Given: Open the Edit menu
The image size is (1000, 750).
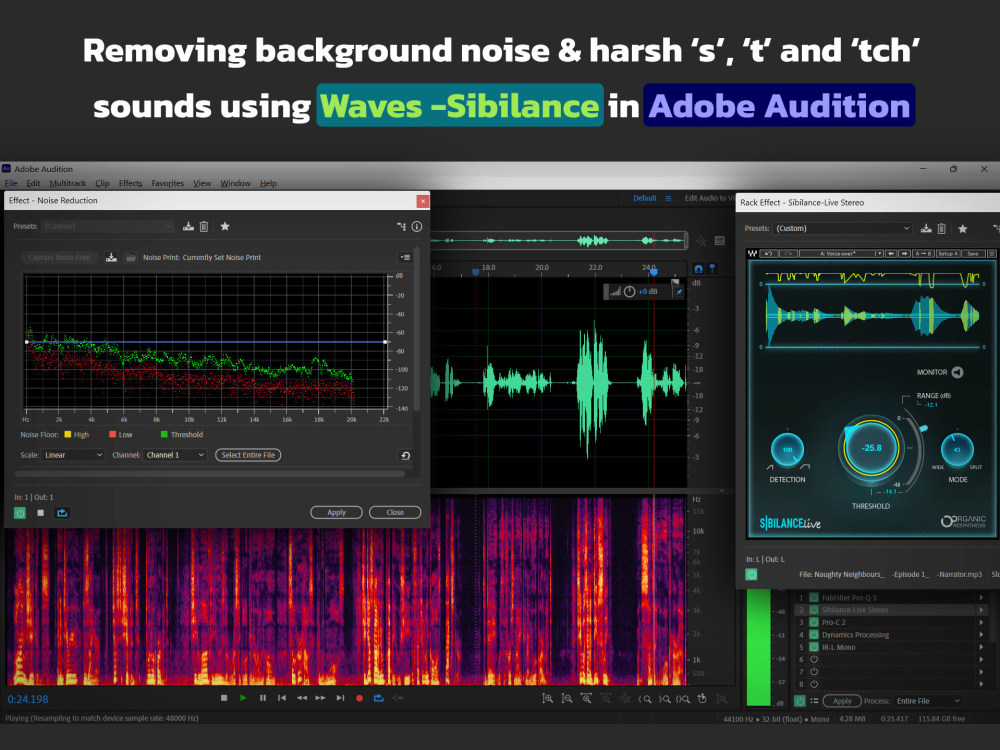Looking at the screenshot, I should (33, 184).
